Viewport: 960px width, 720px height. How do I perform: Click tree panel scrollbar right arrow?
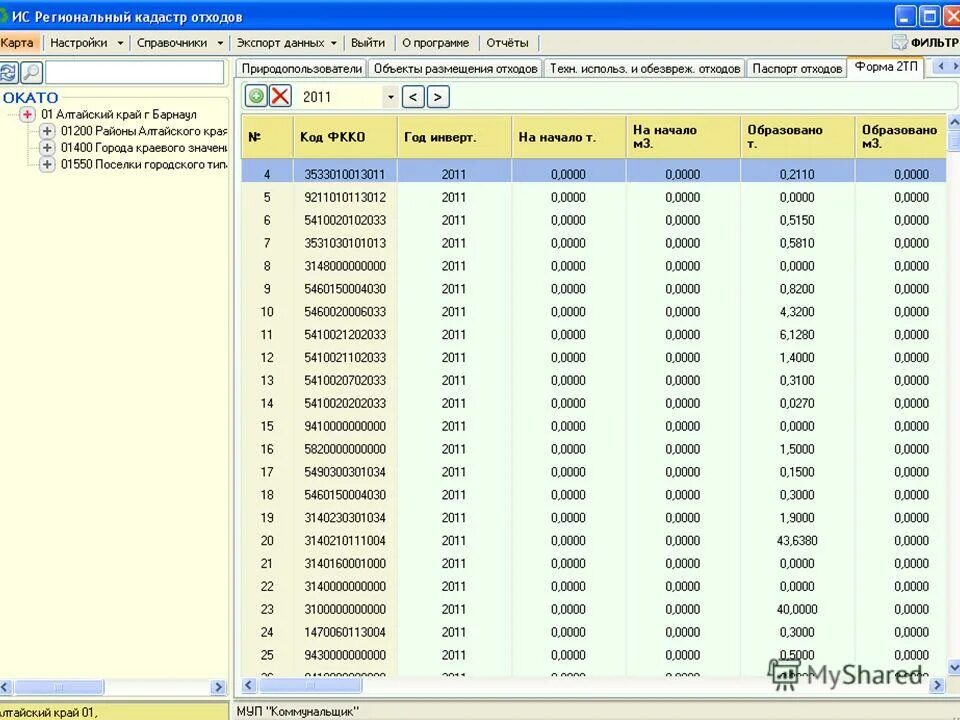(219, 687)
